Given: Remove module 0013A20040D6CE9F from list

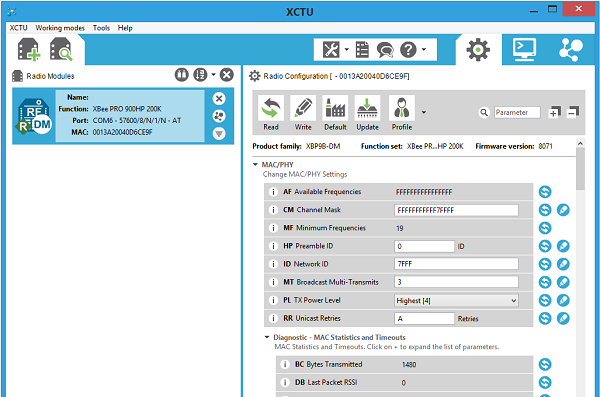Looking at the screenshot, I should point(219,99).
